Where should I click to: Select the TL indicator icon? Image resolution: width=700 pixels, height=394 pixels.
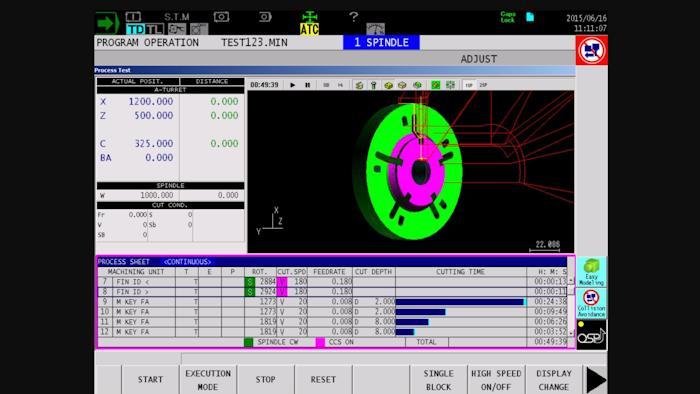(x=154, y=29)
